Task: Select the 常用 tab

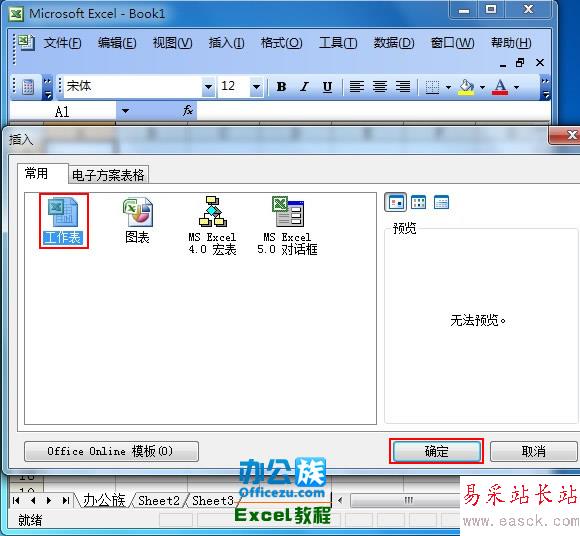Action: (43, 173)
